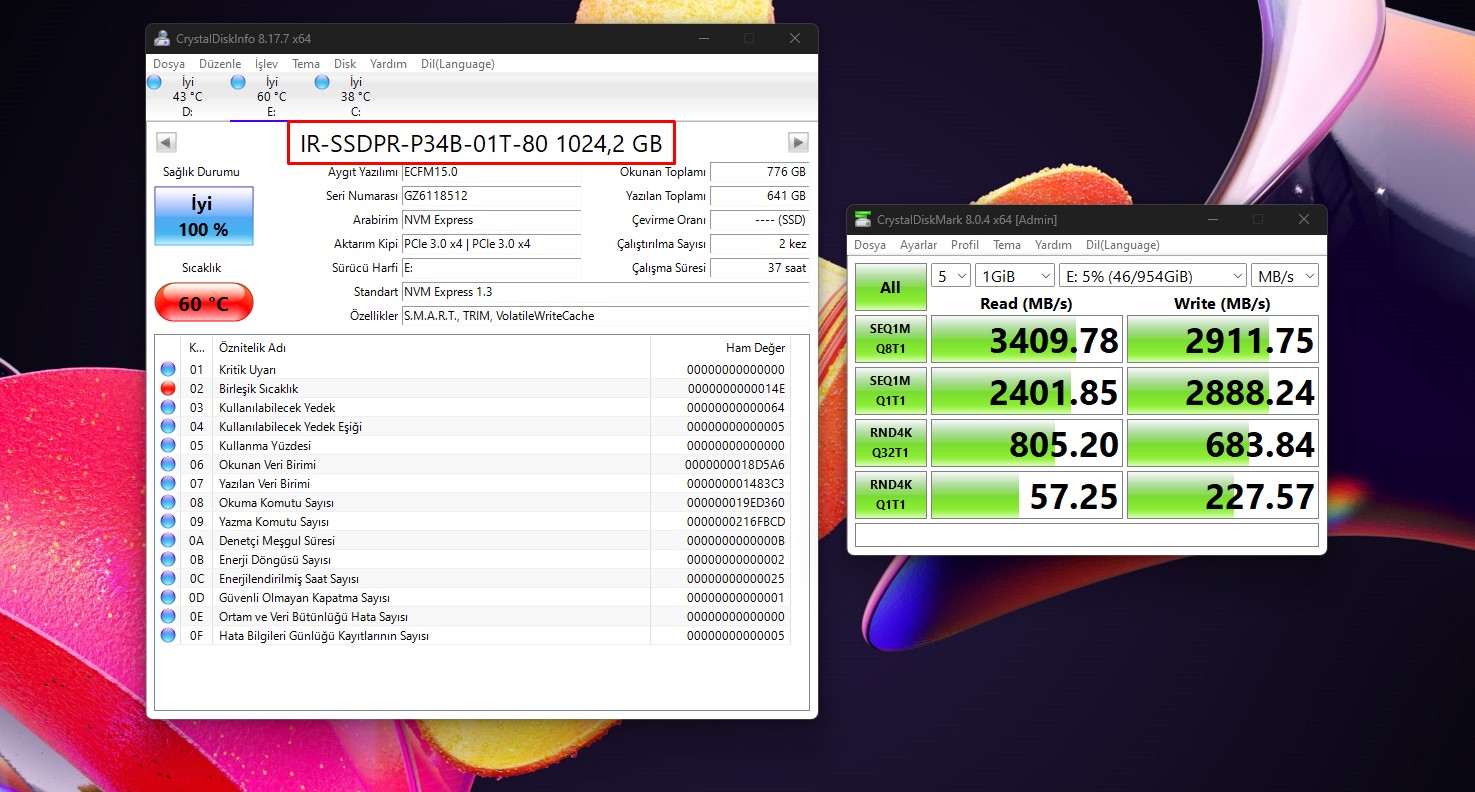Screen dimensions: 1475x792
Task: Select the Kullanma Yüzdesi attribute row
Action: pyautogui.click(x=472, y=446)
